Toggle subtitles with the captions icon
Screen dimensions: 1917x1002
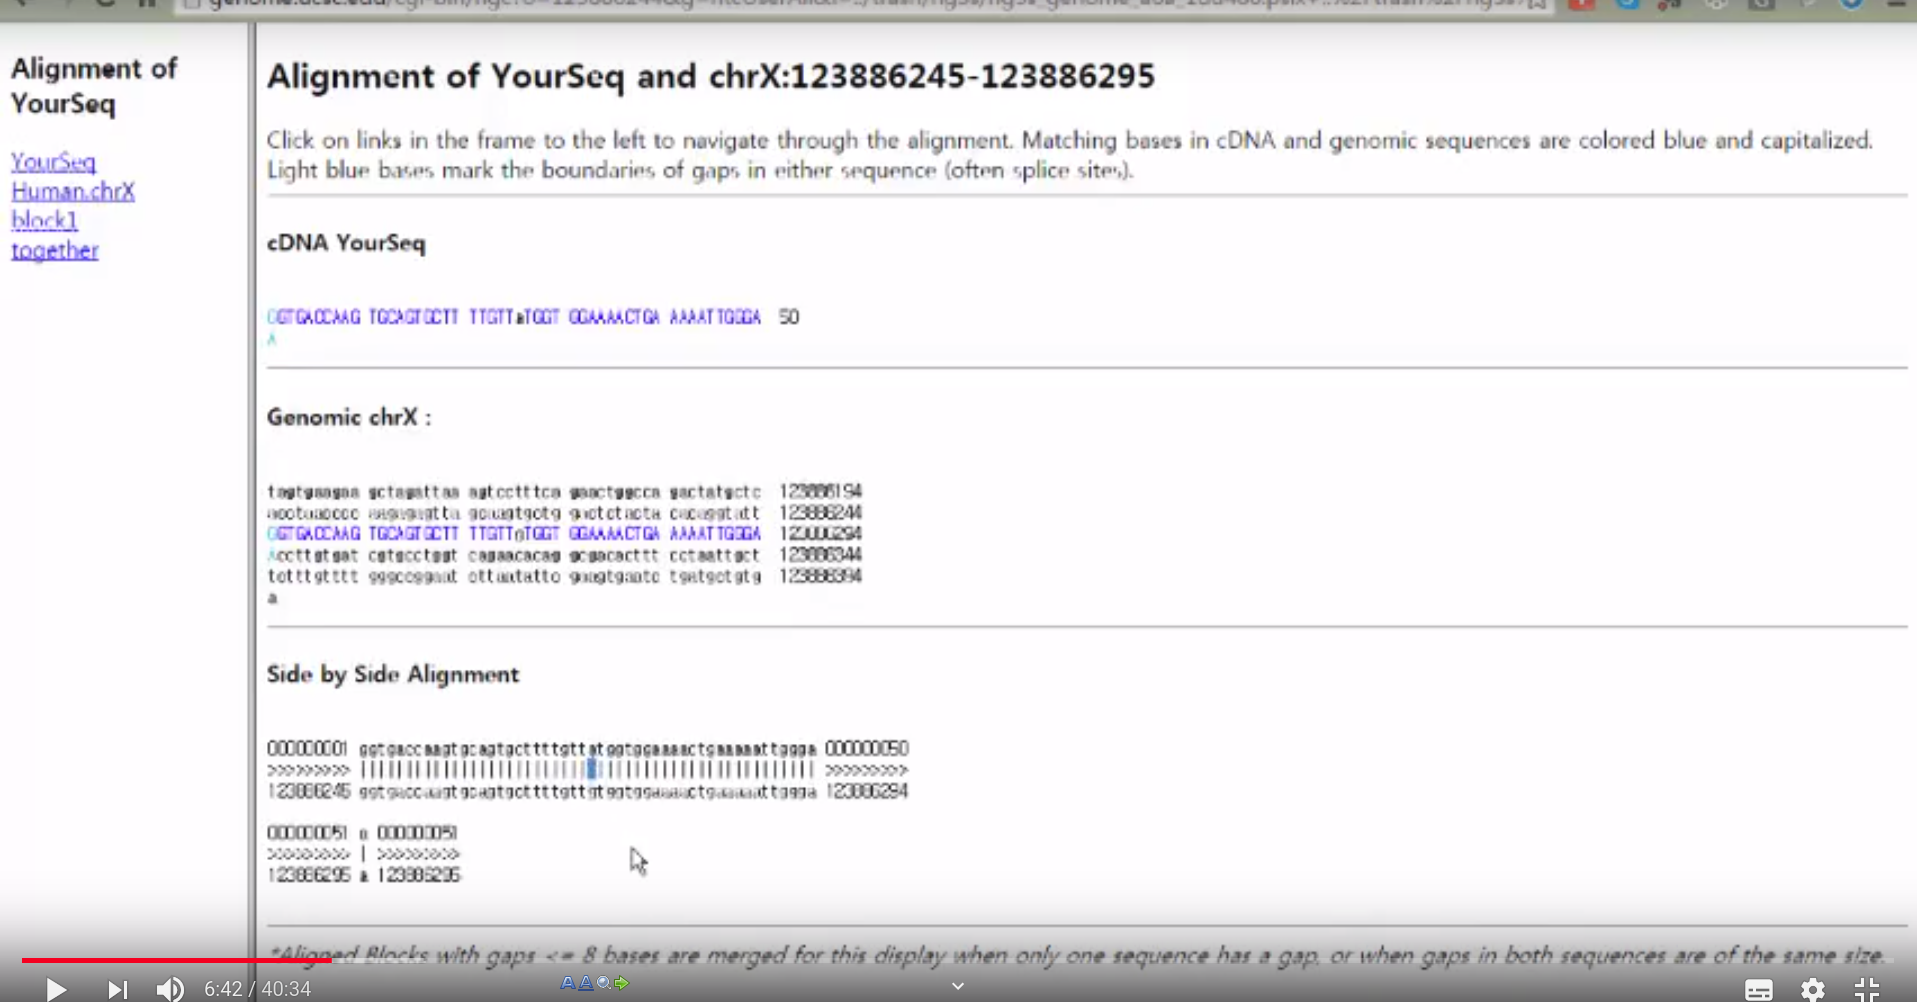click(1759, 989)
